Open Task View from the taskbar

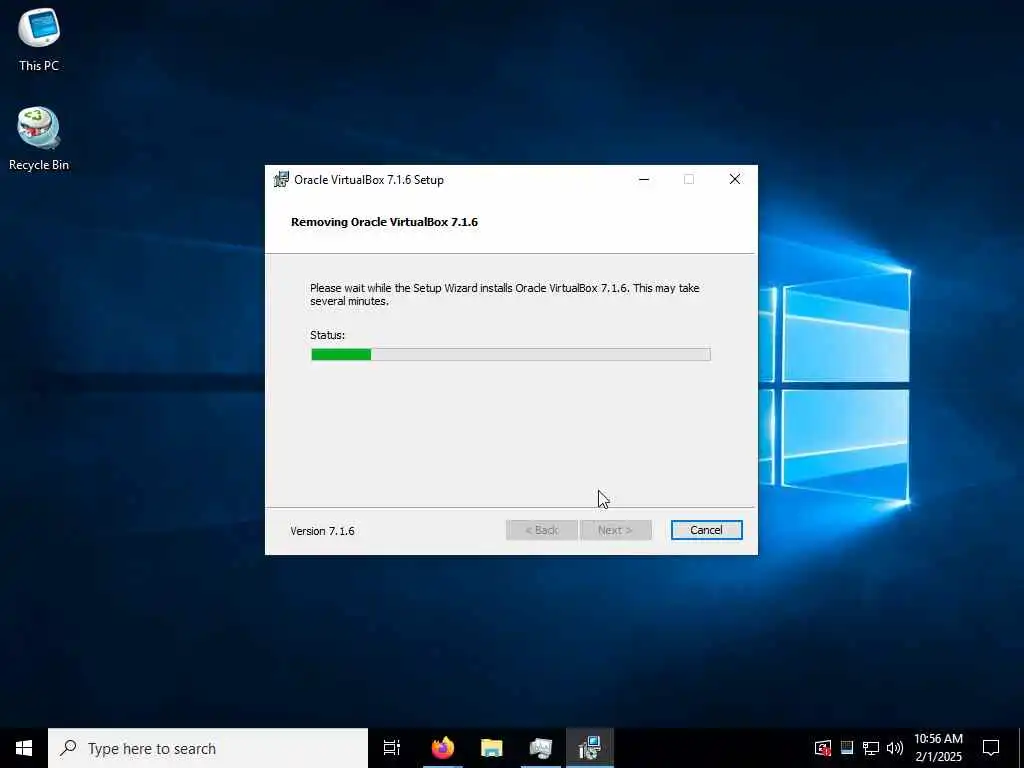[392, 748]
